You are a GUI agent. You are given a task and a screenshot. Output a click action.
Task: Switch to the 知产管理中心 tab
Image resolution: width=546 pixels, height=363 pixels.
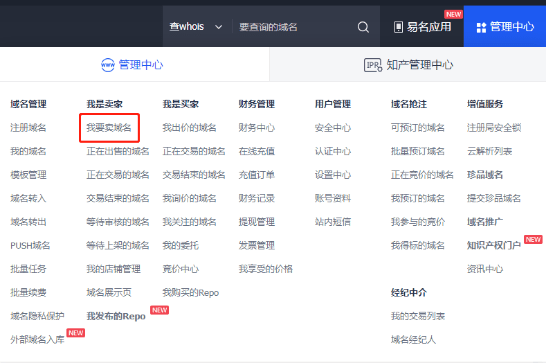click(x=408, y=65)
